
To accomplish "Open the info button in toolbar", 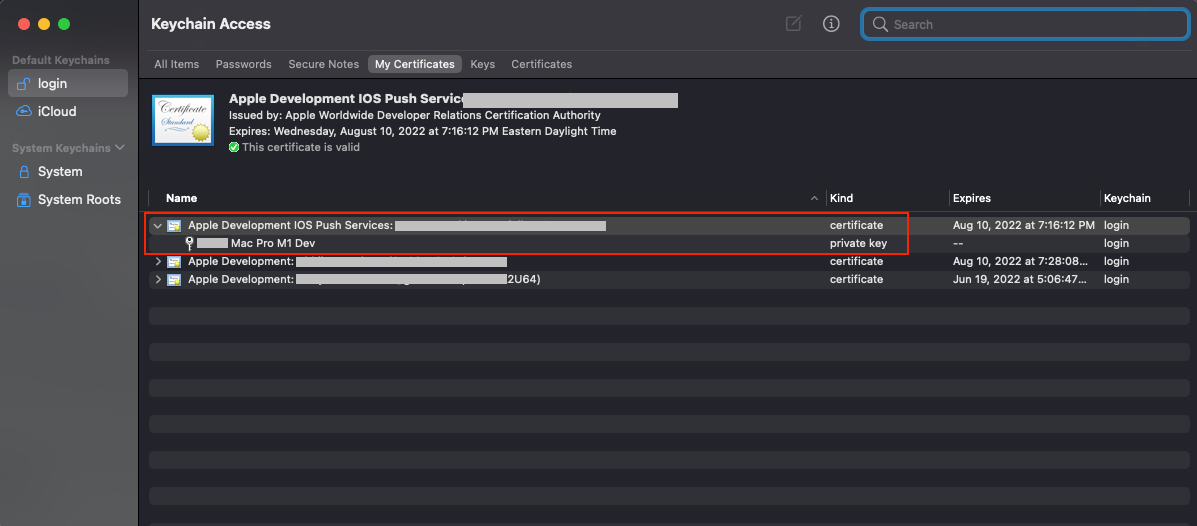I will click(831, 24).
